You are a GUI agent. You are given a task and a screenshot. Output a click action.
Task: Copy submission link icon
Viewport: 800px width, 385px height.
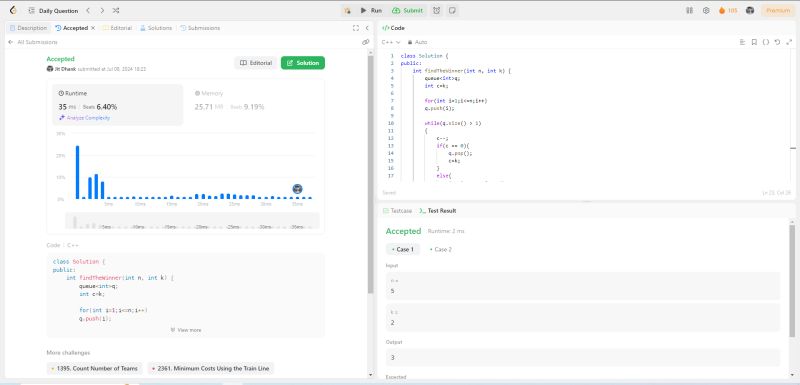[x=365, y=42]
